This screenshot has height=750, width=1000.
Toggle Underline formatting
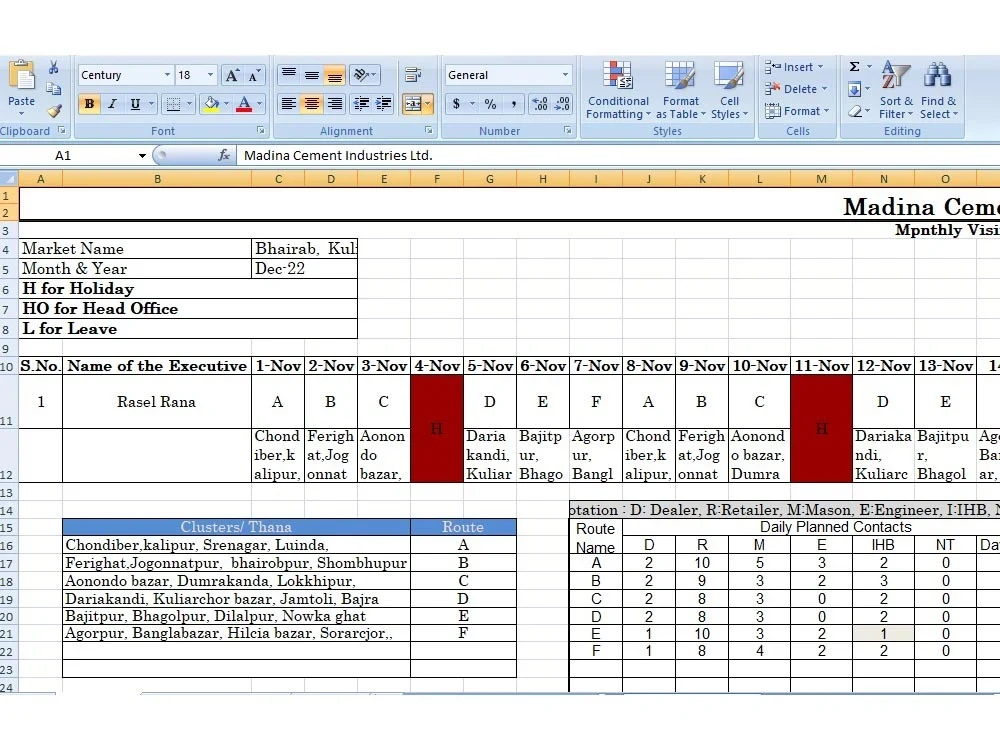coord(135,103)
